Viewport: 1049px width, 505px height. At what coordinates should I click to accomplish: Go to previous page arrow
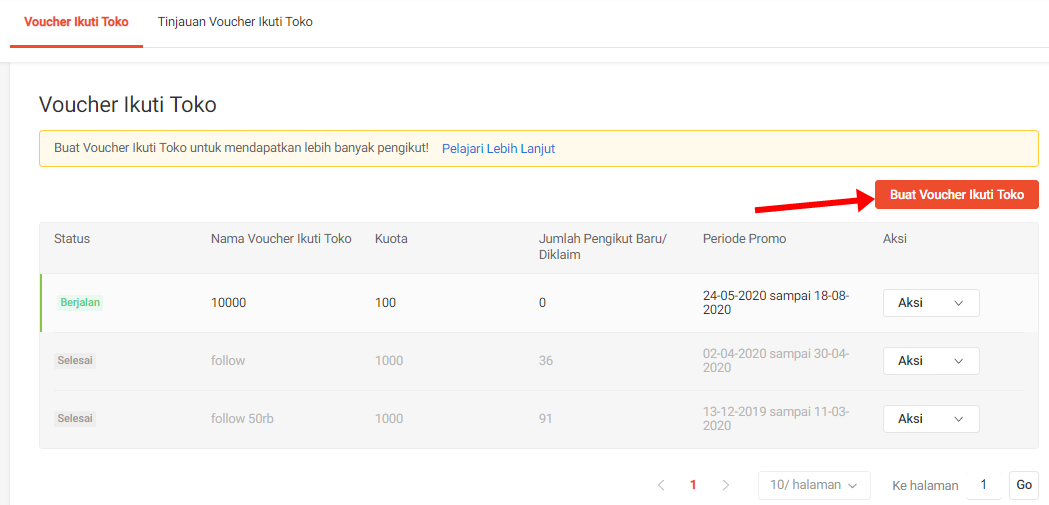point(661,485)
